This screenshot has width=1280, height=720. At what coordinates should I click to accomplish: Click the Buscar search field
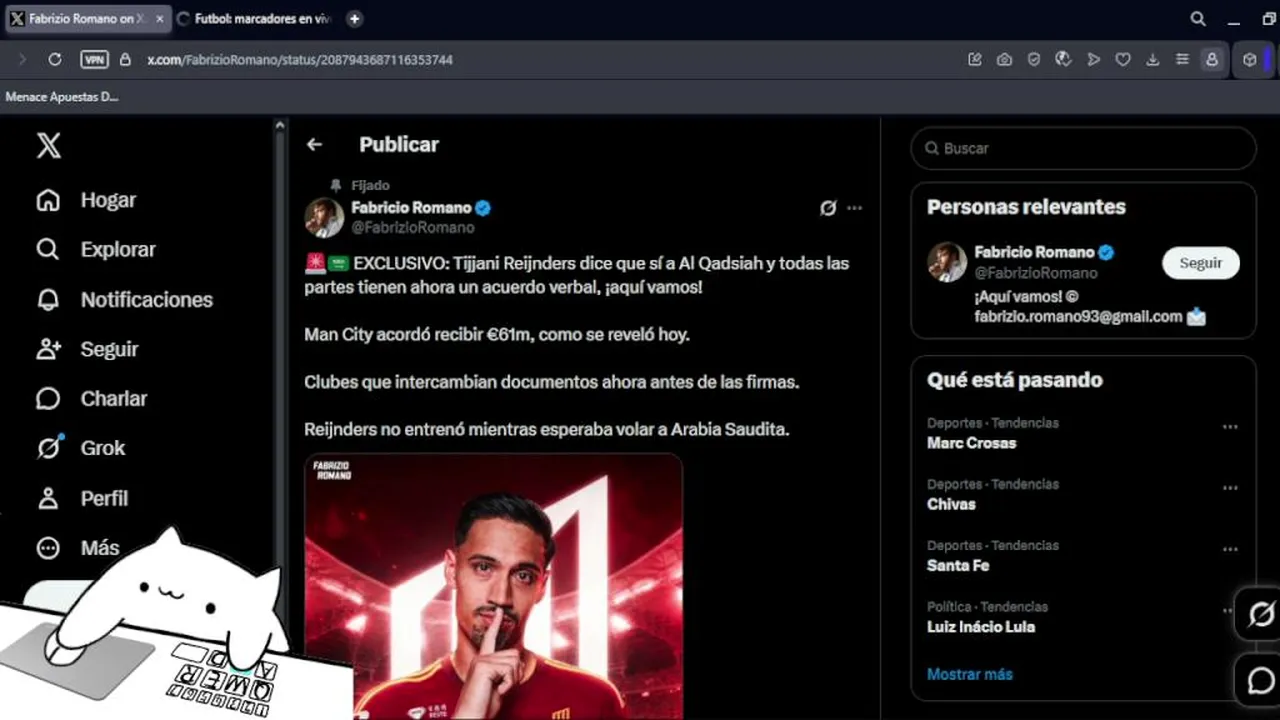[x=1083, y=148]
